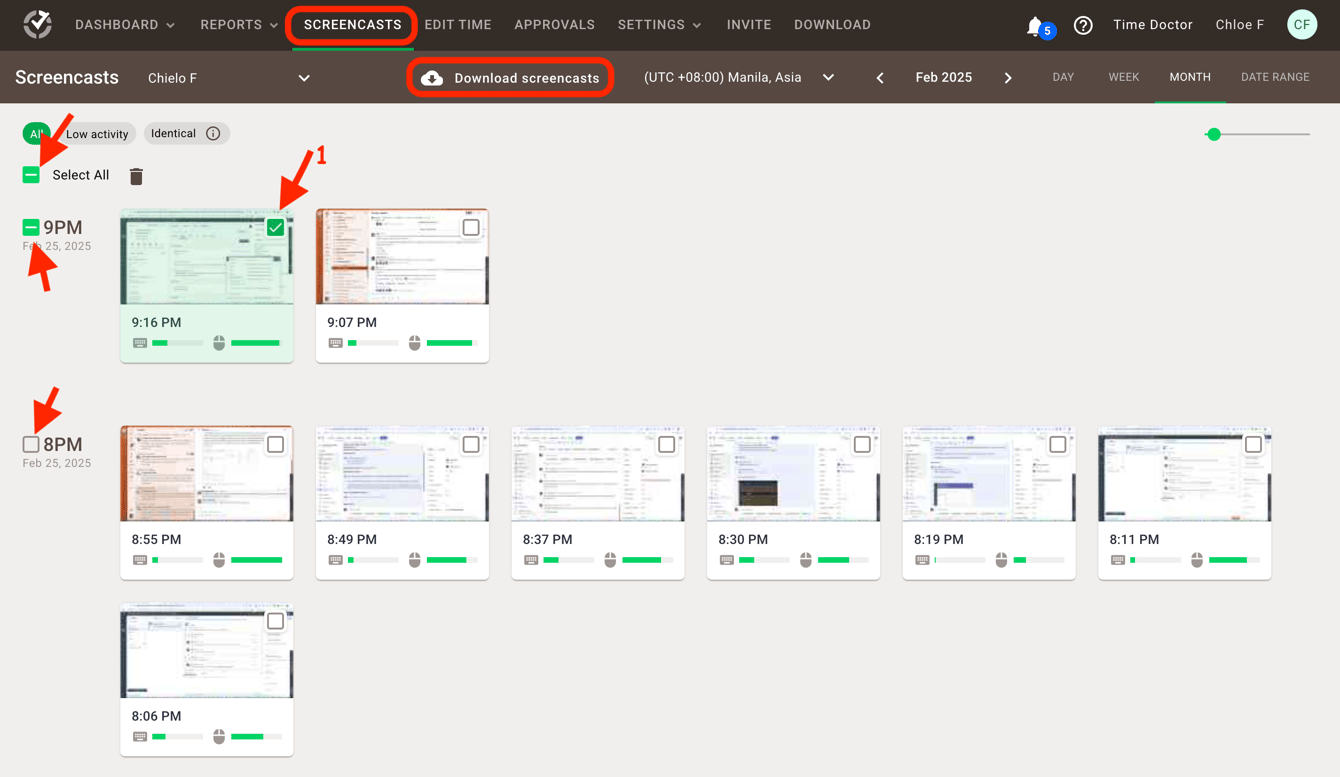Expand the SETTINGS menu dropdown

click(x=659, y=24)
